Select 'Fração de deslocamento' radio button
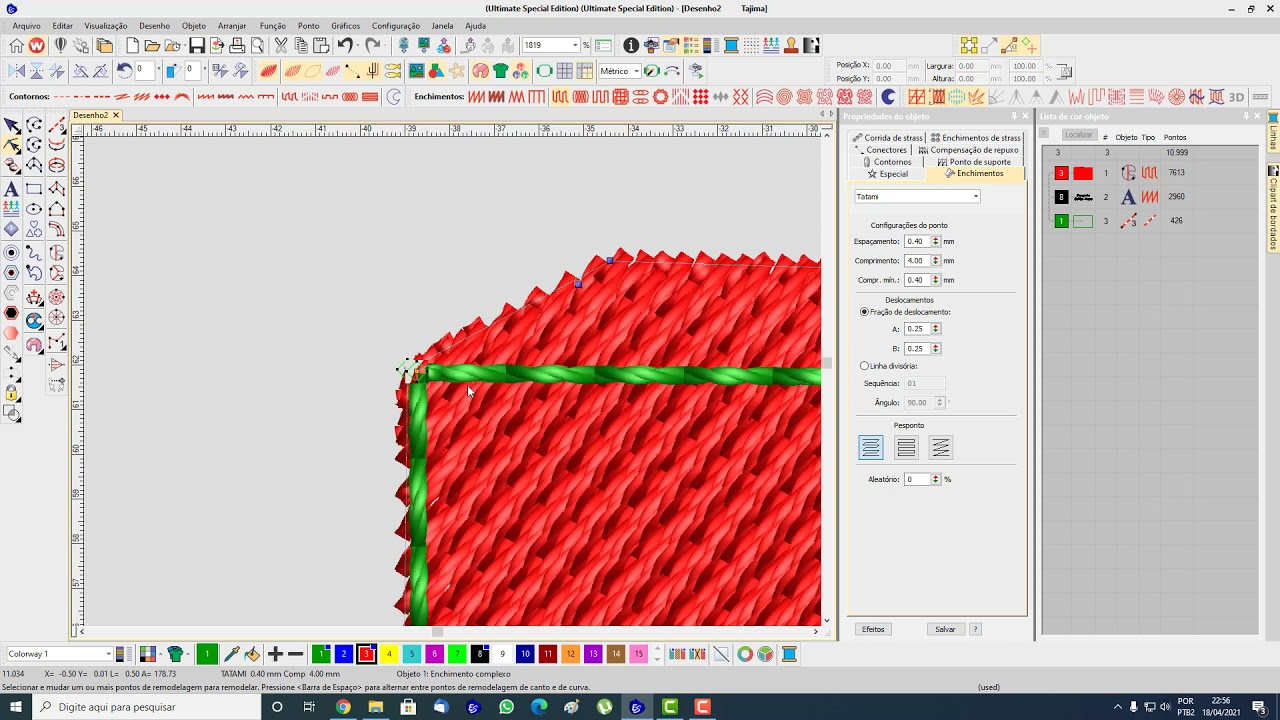1280x720 pixels. (x=865, y=312)
